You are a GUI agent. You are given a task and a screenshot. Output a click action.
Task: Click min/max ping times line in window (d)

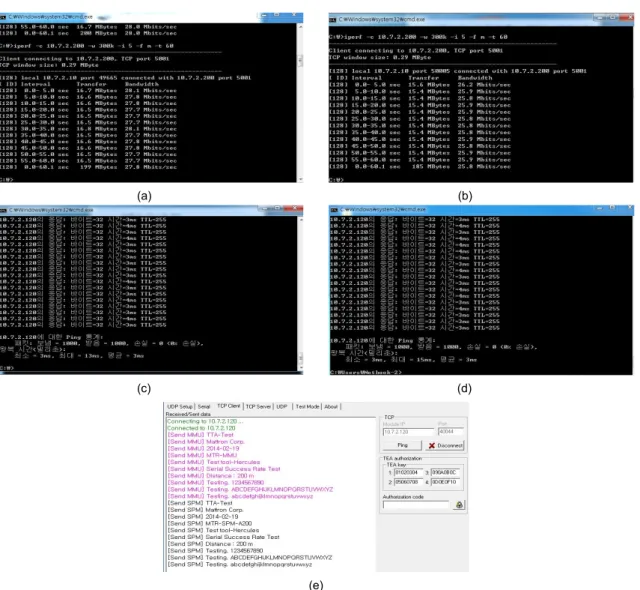pyautogui.click(x=411, y=359)
